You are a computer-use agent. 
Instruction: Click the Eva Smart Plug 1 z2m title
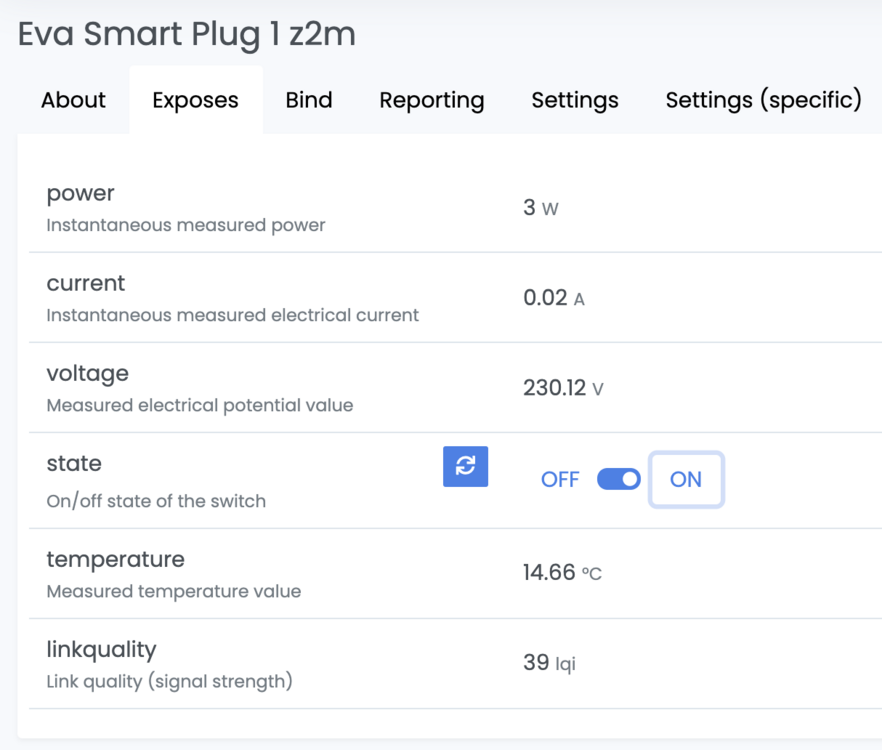[x=187, y=34]
